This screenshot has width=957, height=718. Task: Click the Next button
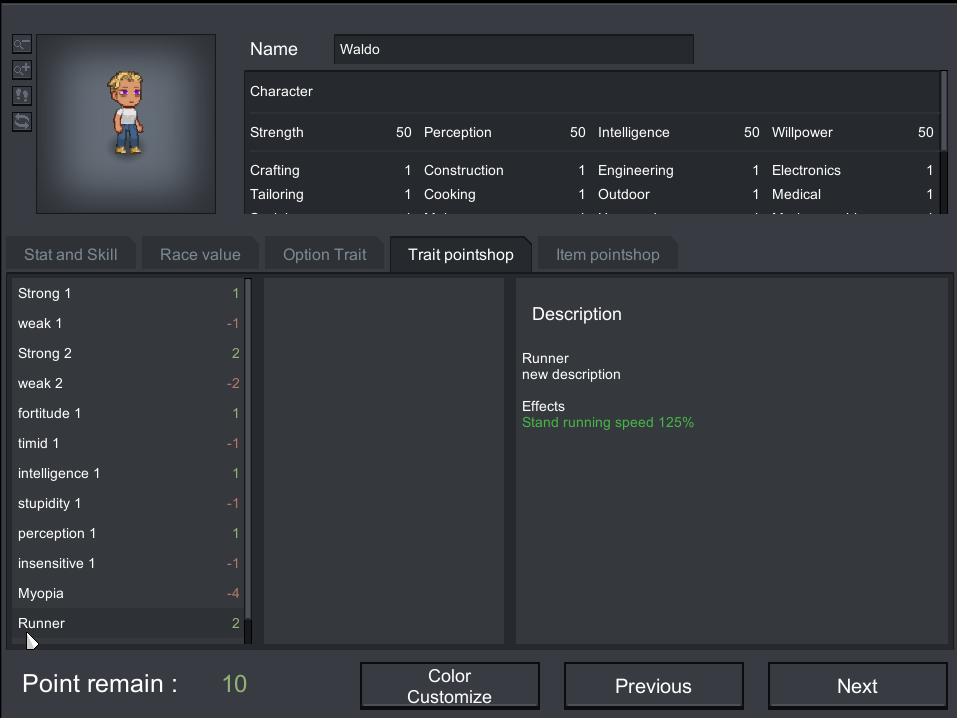pos(857,686)
